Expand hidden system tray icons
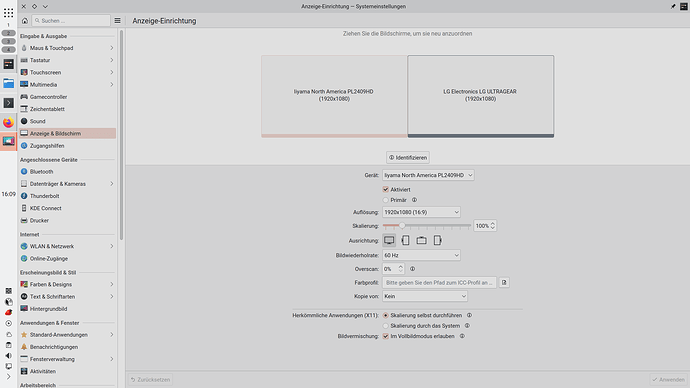 tap(8, 377)
